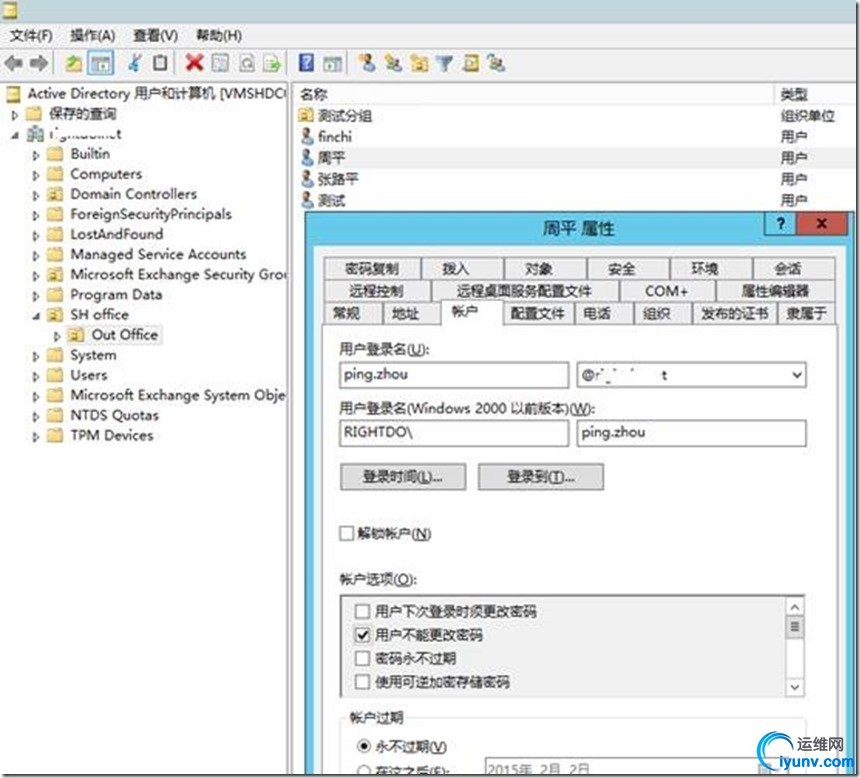Go up one level with folder icon
This screenshot has height=778, width=860.
tap(73, 63)
